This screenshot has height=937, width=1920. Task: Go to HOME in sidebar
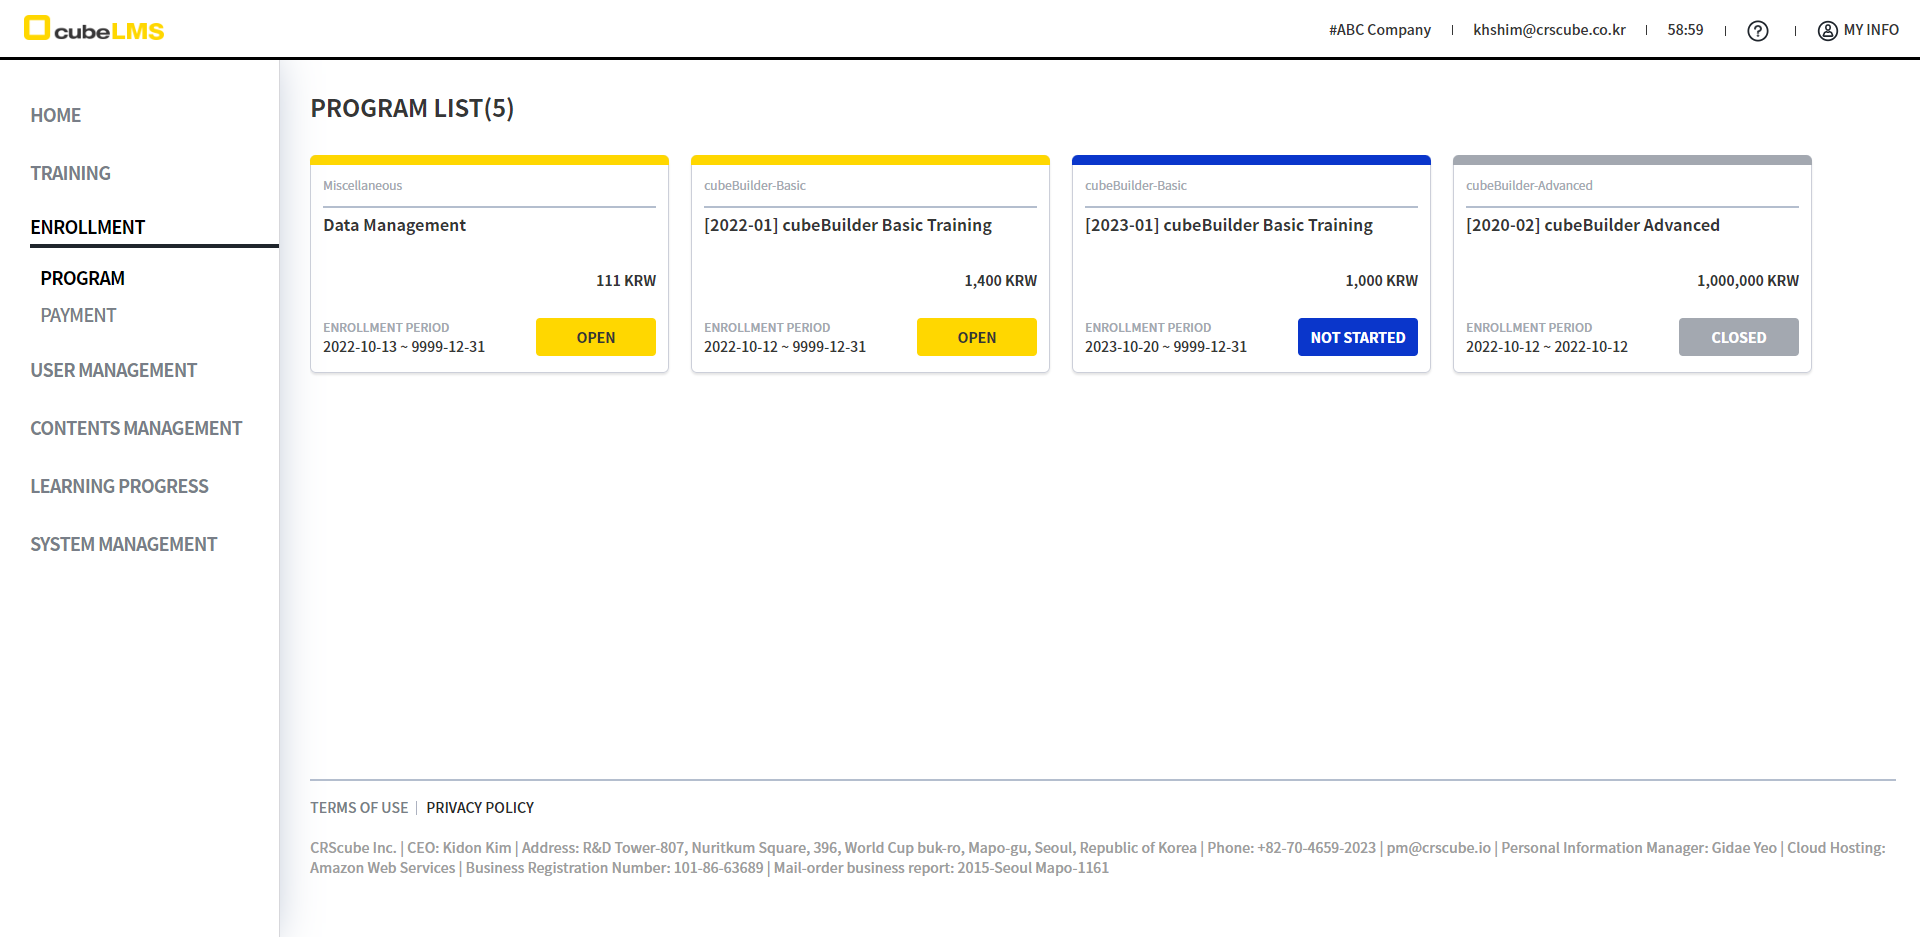point(56,115)
